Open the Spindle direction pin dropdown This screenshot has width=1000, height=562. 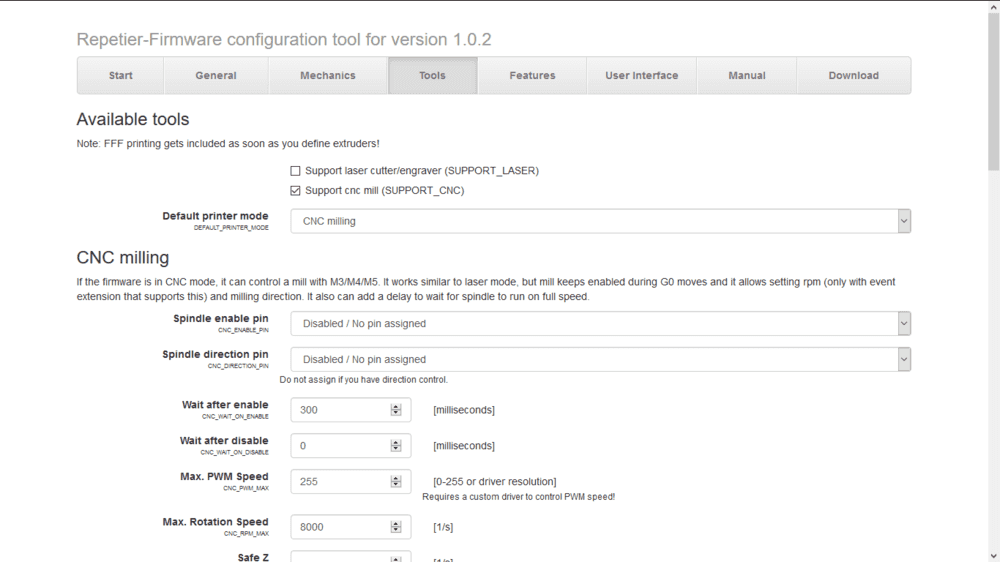600,360
